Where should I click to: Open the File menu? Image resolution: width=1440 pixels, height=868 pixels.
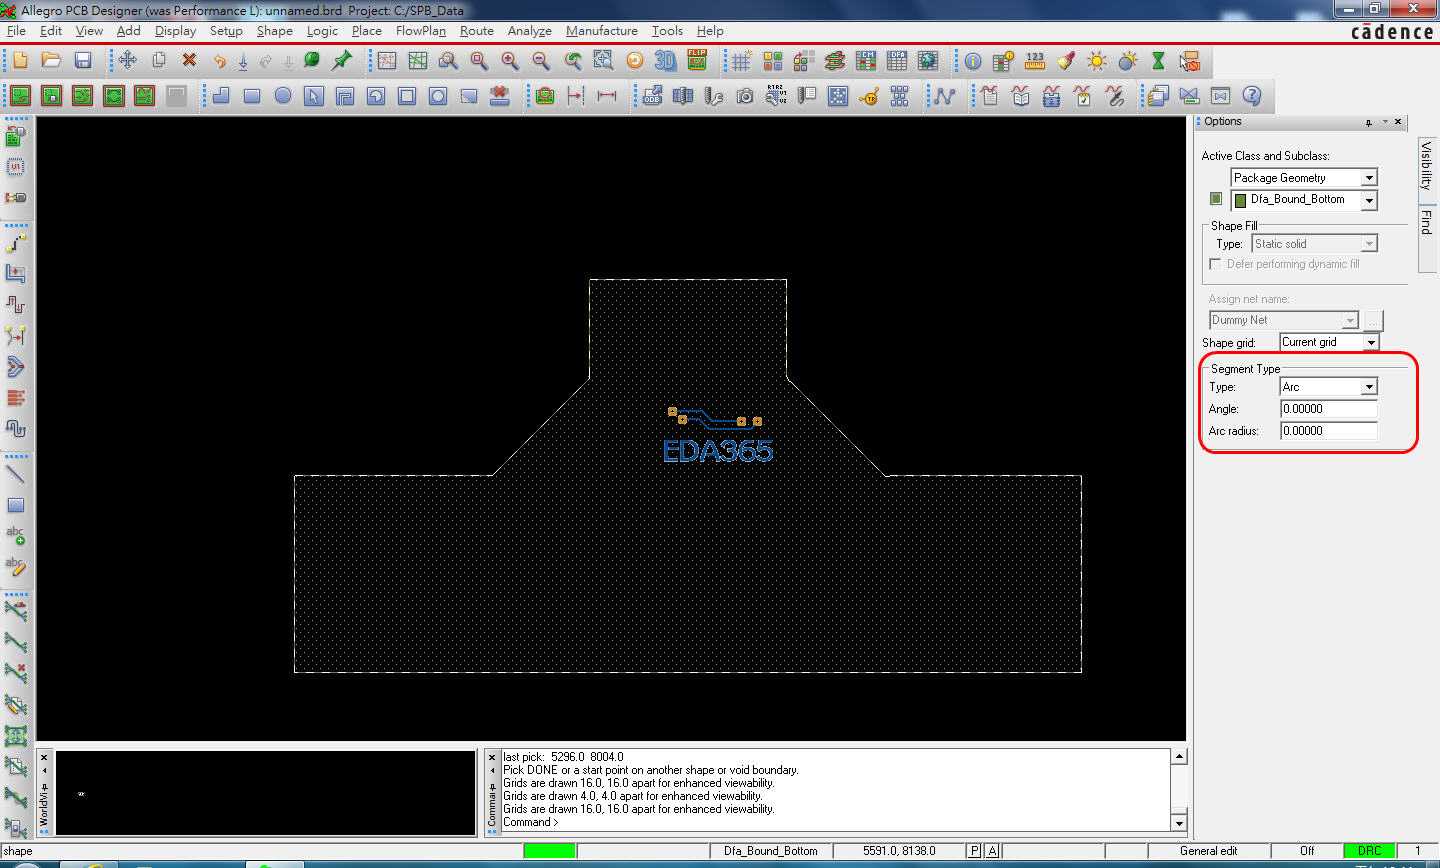[16, 31]
